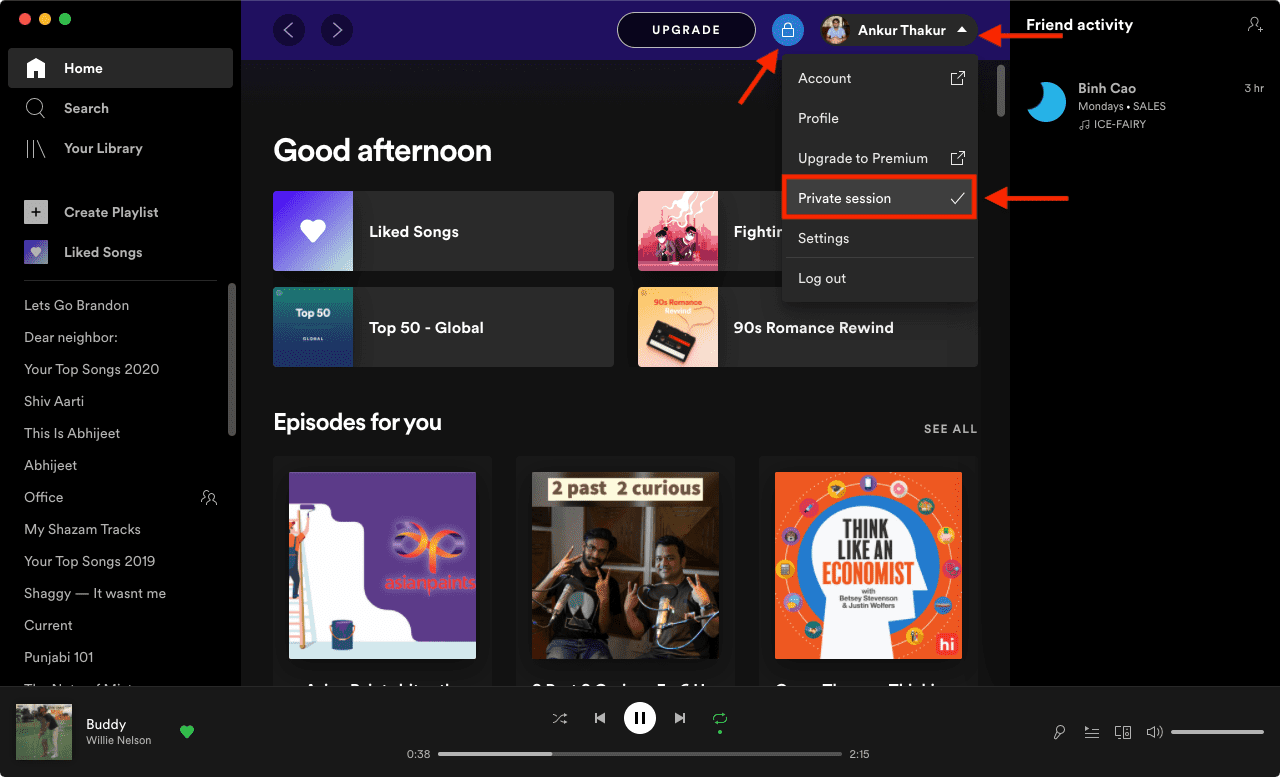This screenshot has width=1280, height=777.
Task: Click ICE-FAIRY in Friend activity
Action: point(1119,125)
